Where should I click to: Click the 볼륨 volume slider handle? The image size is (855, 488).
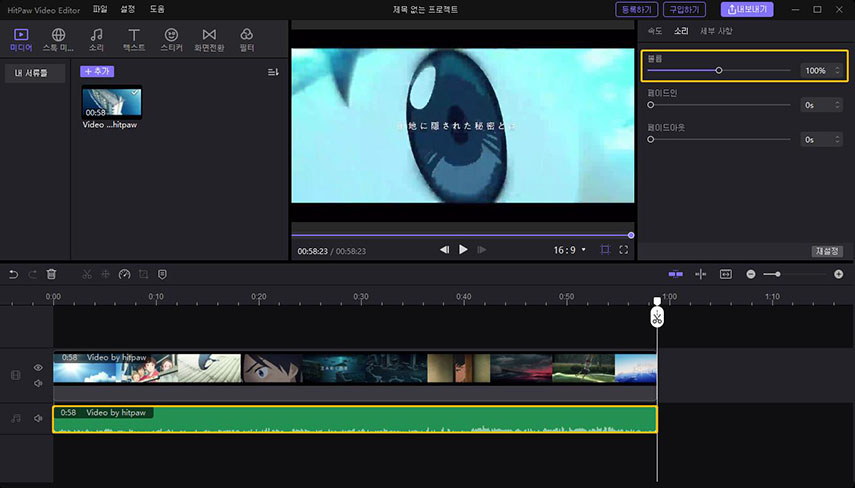(719, 70)
